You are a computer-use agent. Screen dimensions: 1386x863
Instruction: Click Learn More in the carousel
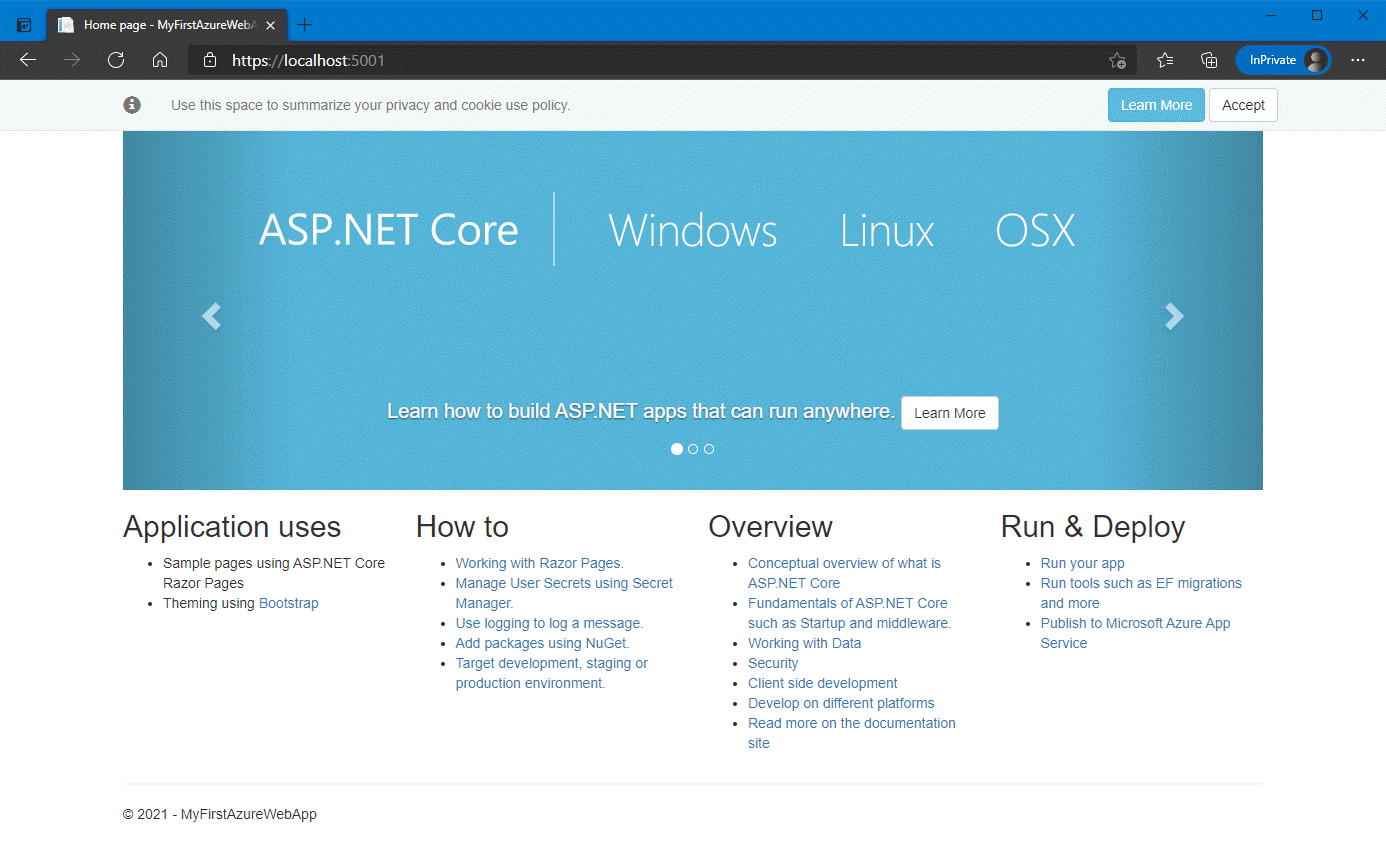(949, 413)
